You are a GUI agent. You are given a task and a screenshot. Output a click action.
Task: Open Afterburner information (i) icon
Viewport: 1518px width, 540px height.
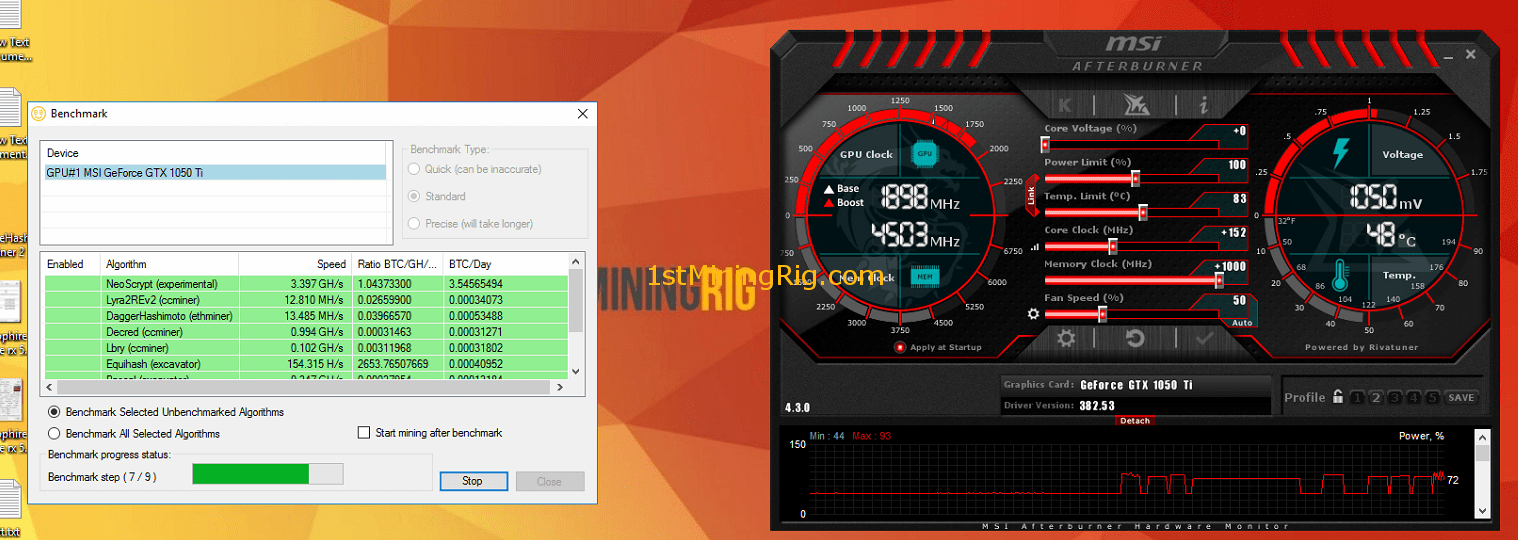[x=1203, y=104]
